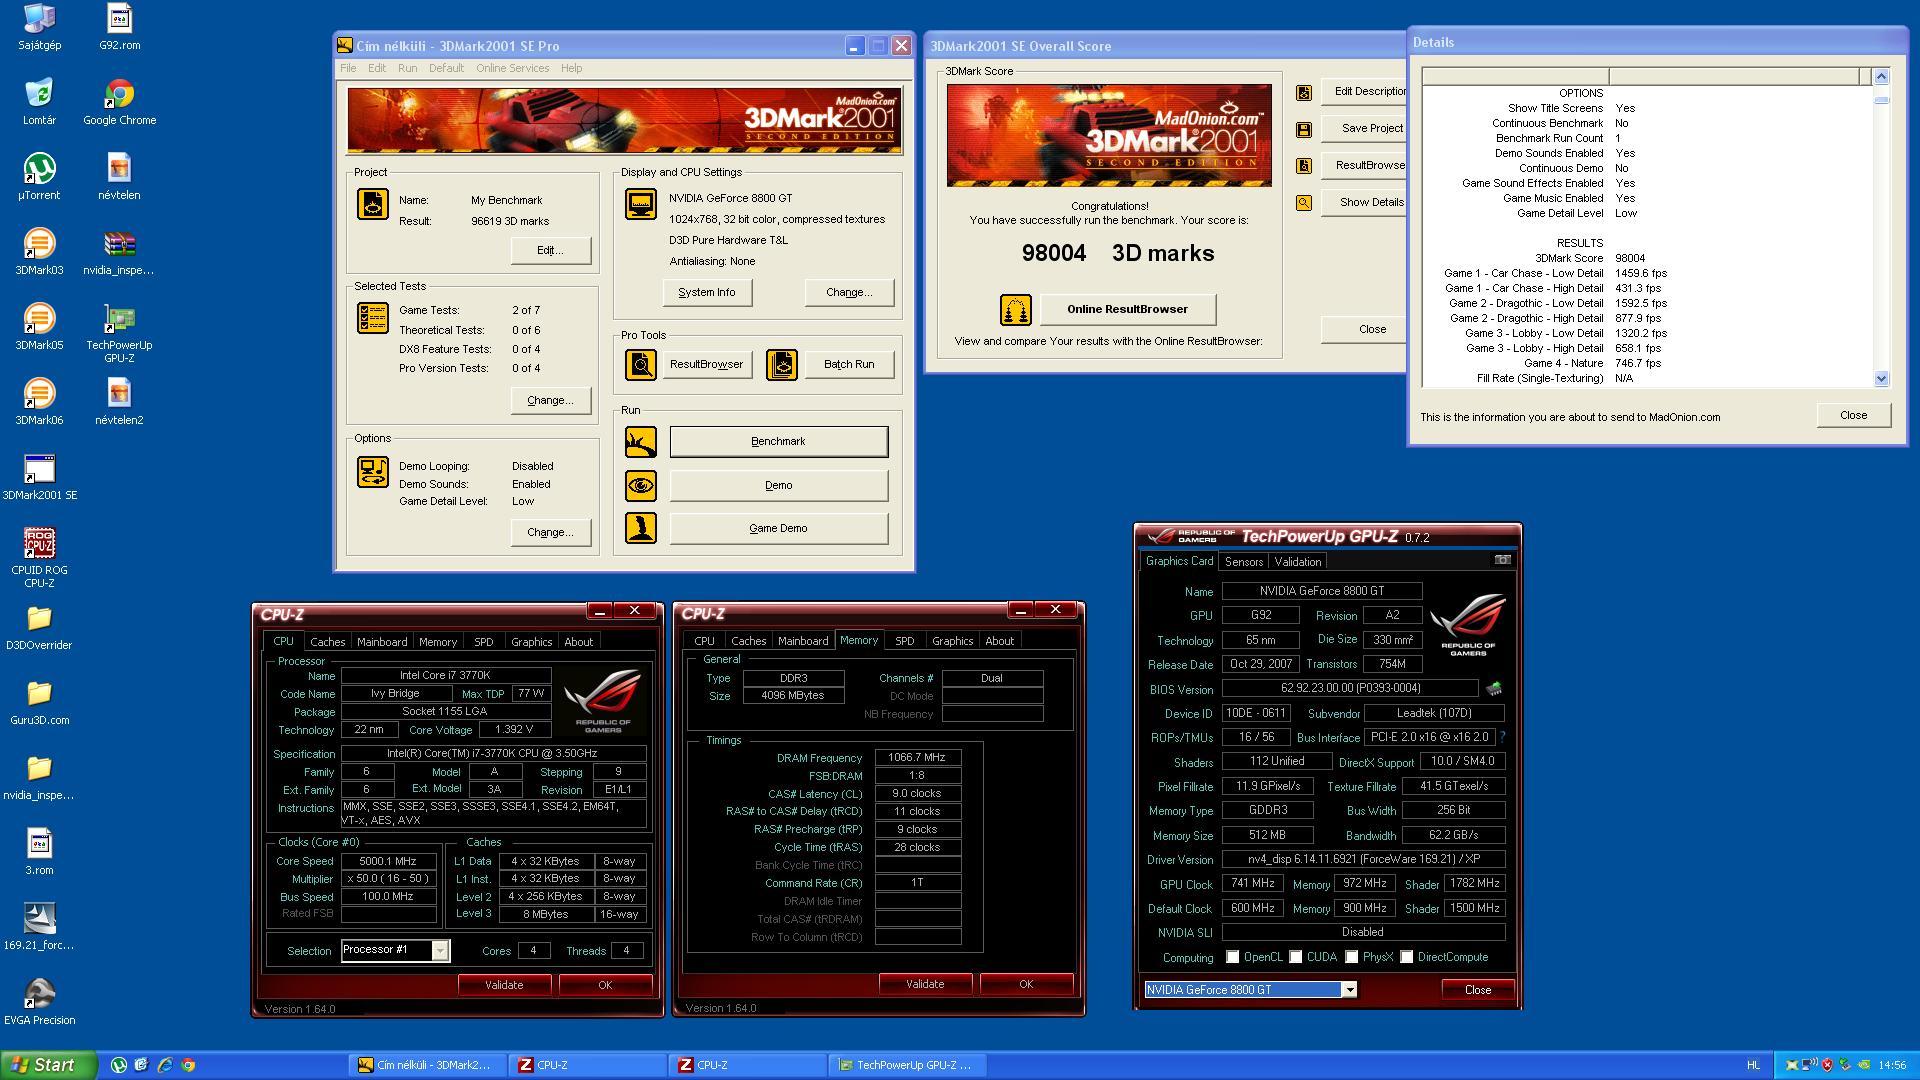Image resolution: width=1920 pixels, height=1080 pixels.
Task: Open the GPU selection dropdown in GPU-Z
Action: click(1349, 990)
